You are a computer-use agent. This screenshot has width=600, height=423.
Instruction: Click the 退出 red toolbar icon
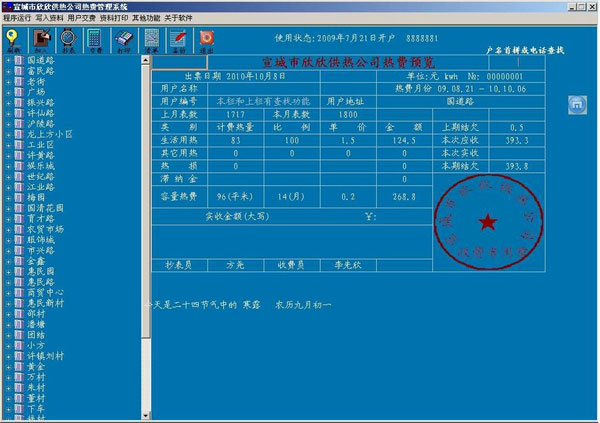(207, 40)
